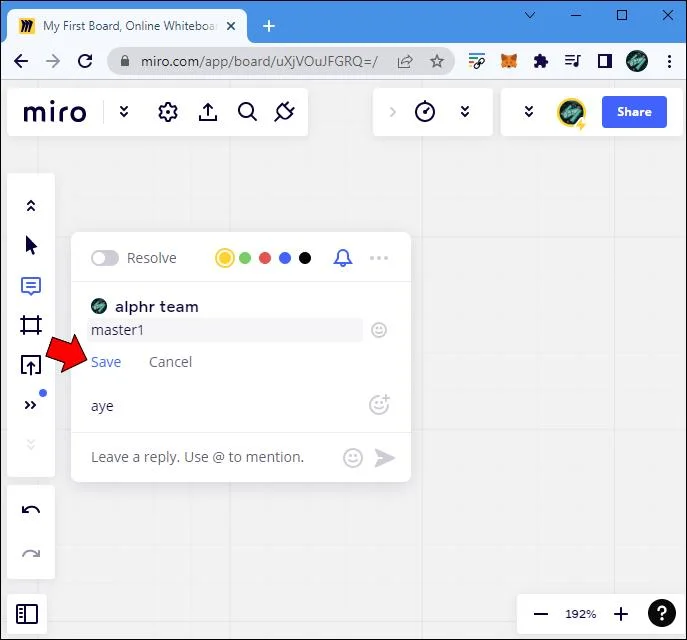Open the frames panel icon
Screen dimensions: 687x640
point(27,614)
